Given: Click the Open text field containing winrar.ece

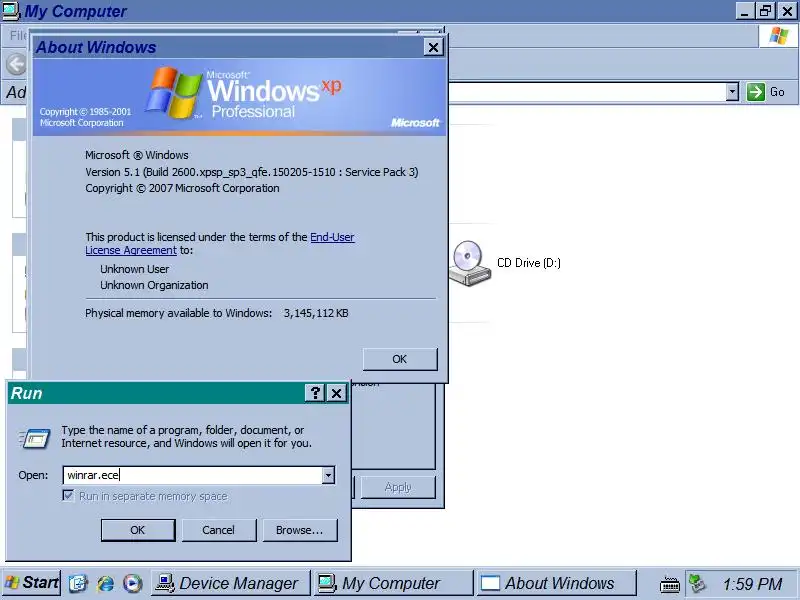Looking at the screenshot, I should tap(192, 475).
